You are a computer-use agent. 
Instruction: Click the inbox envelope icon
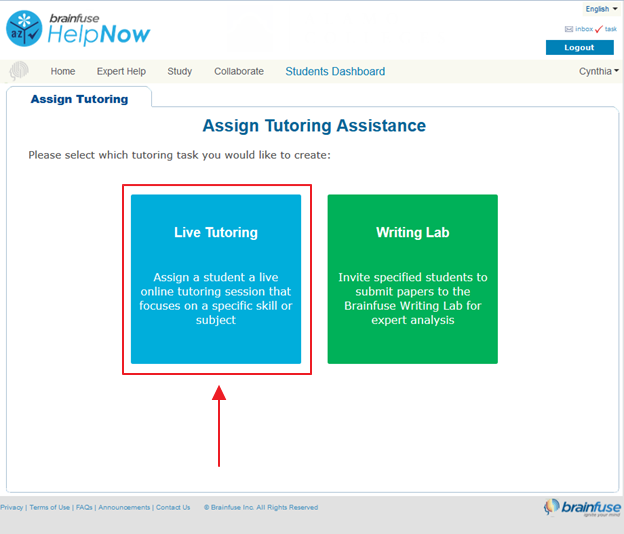569,29
